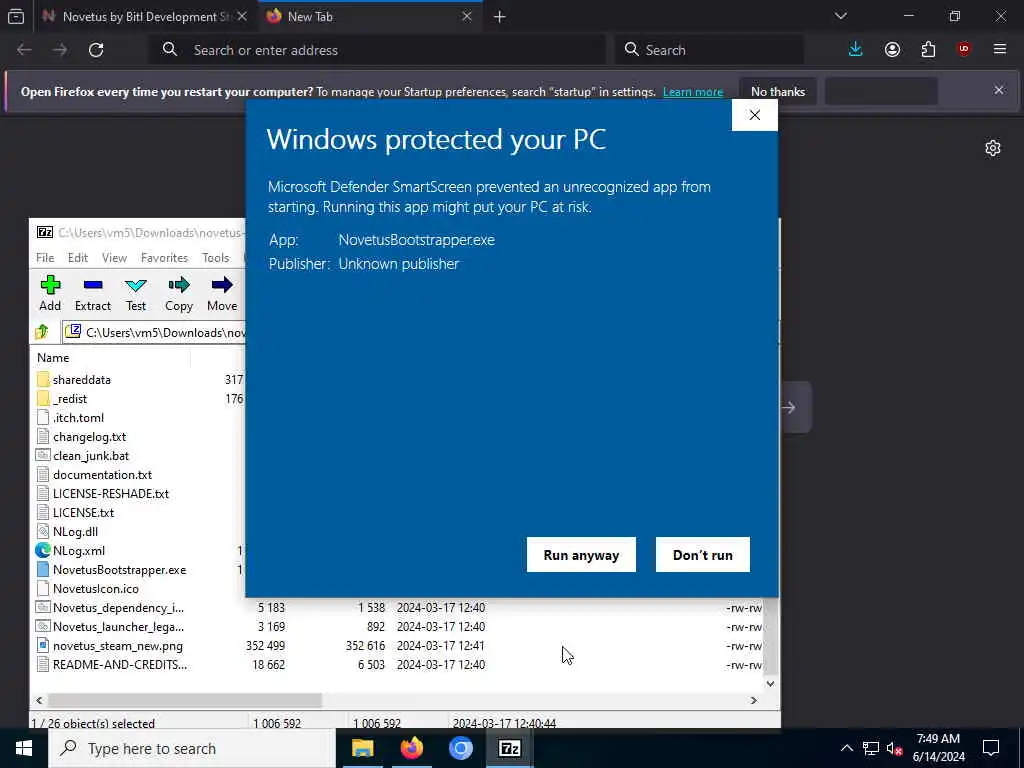Open the 7-Zip Edit menu

coord(78,257)
